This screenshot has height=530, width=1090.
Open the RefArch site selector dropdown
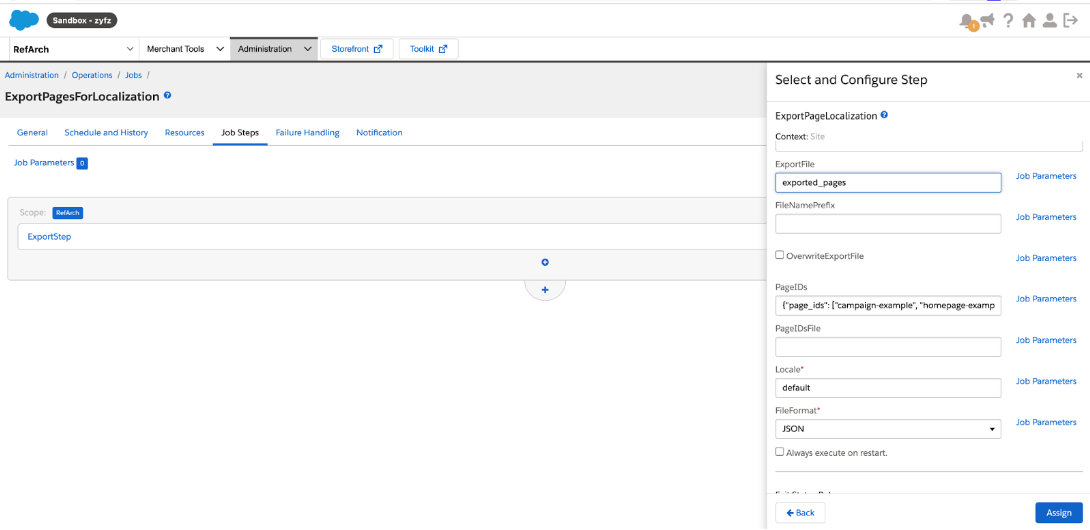tap(73, 49)
